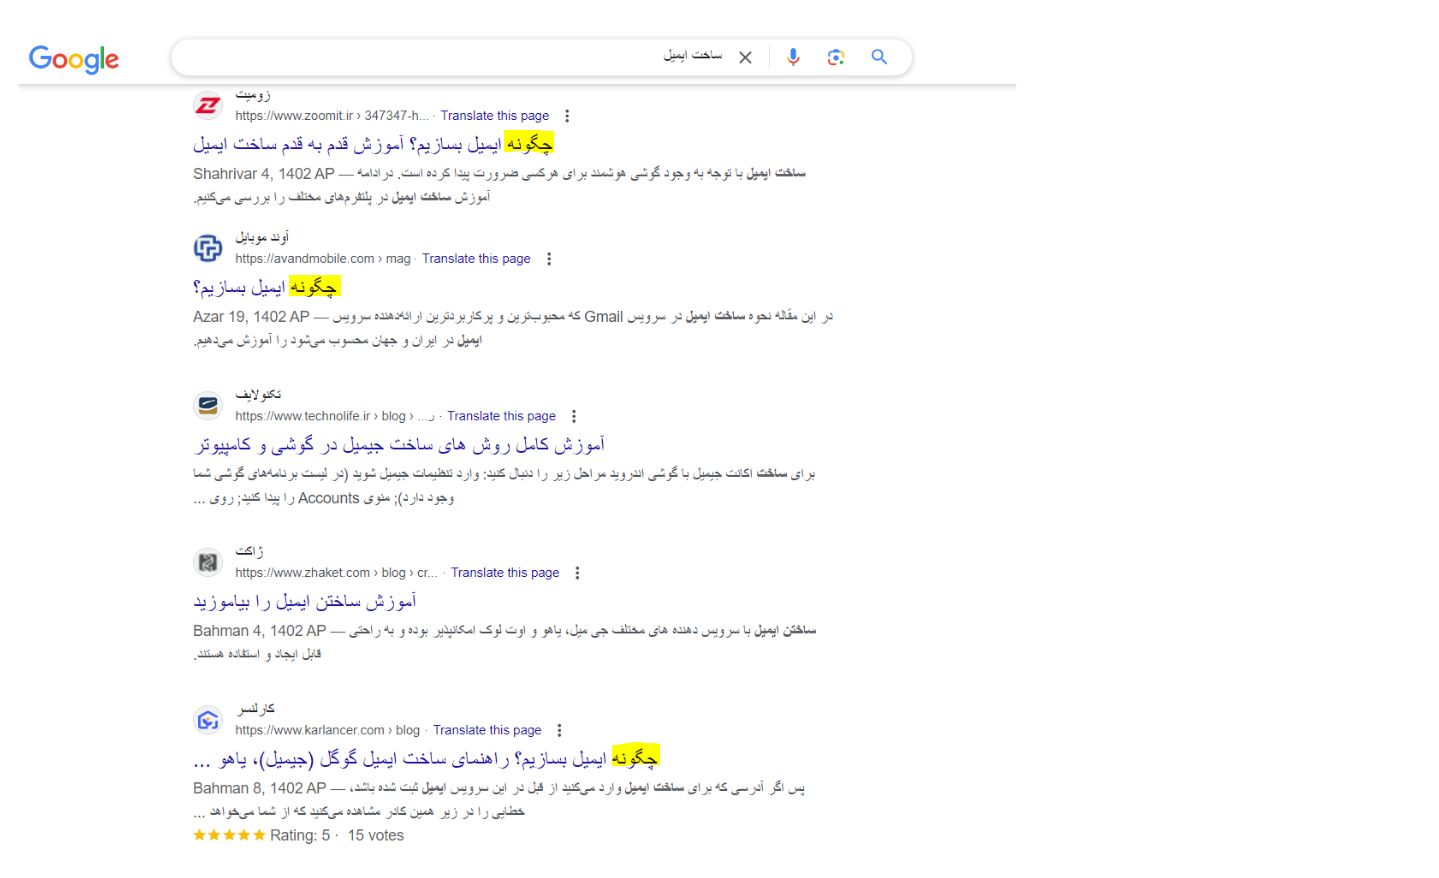
Task: Click the کارلنسر site name text
Action: (255, 709)
